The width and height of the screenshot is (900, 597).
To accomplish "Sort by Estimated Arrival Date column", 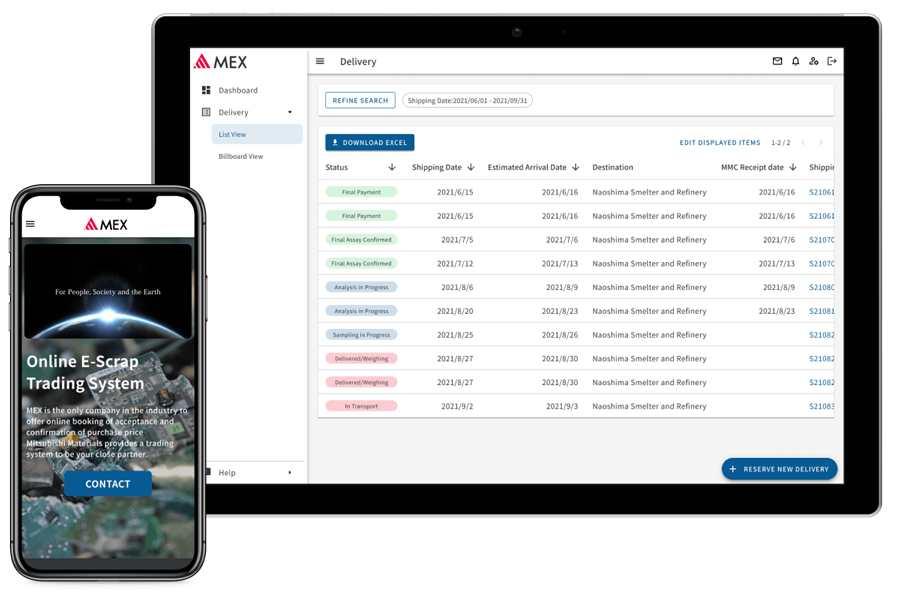I will pyautogui.click(x=575, y=168).
